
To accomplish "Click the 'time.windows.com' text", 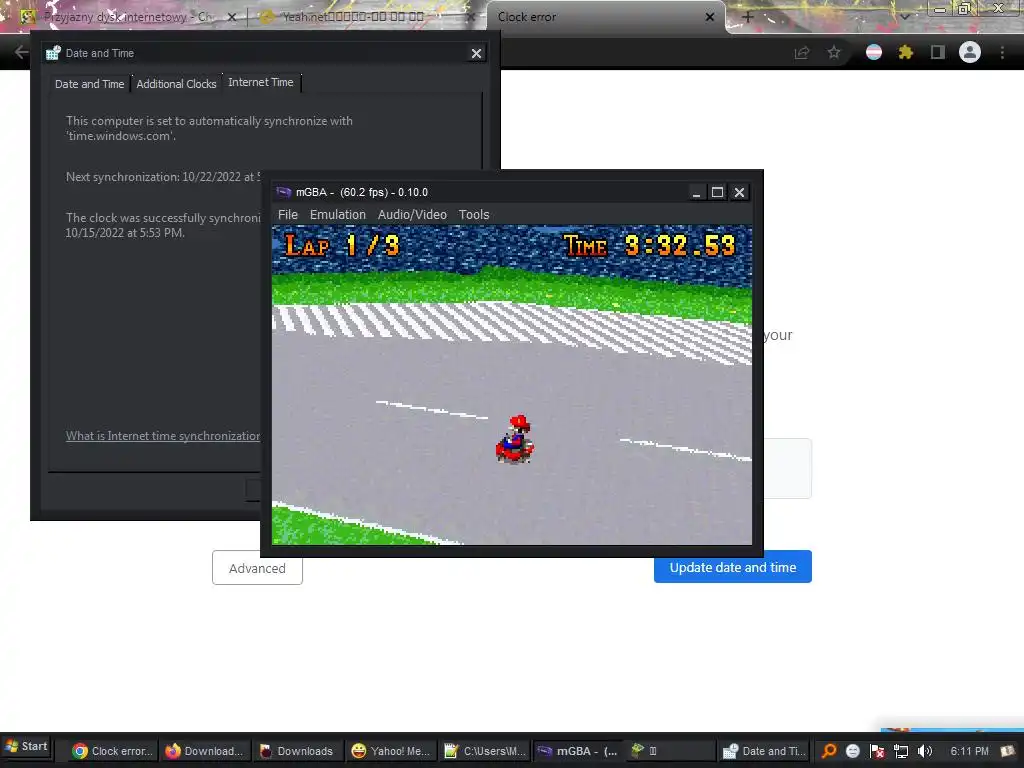I will click(121, 136).
